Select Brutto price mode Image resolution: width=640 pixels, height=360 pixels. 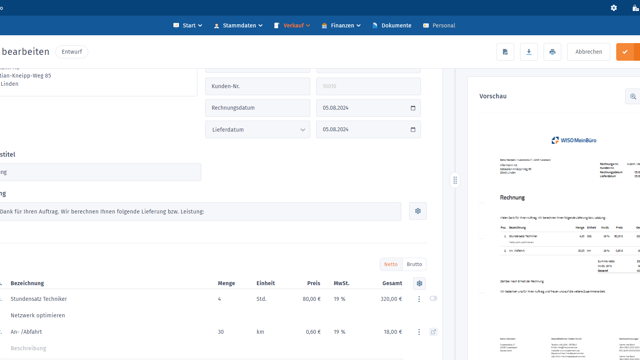(x=414, y=264)
